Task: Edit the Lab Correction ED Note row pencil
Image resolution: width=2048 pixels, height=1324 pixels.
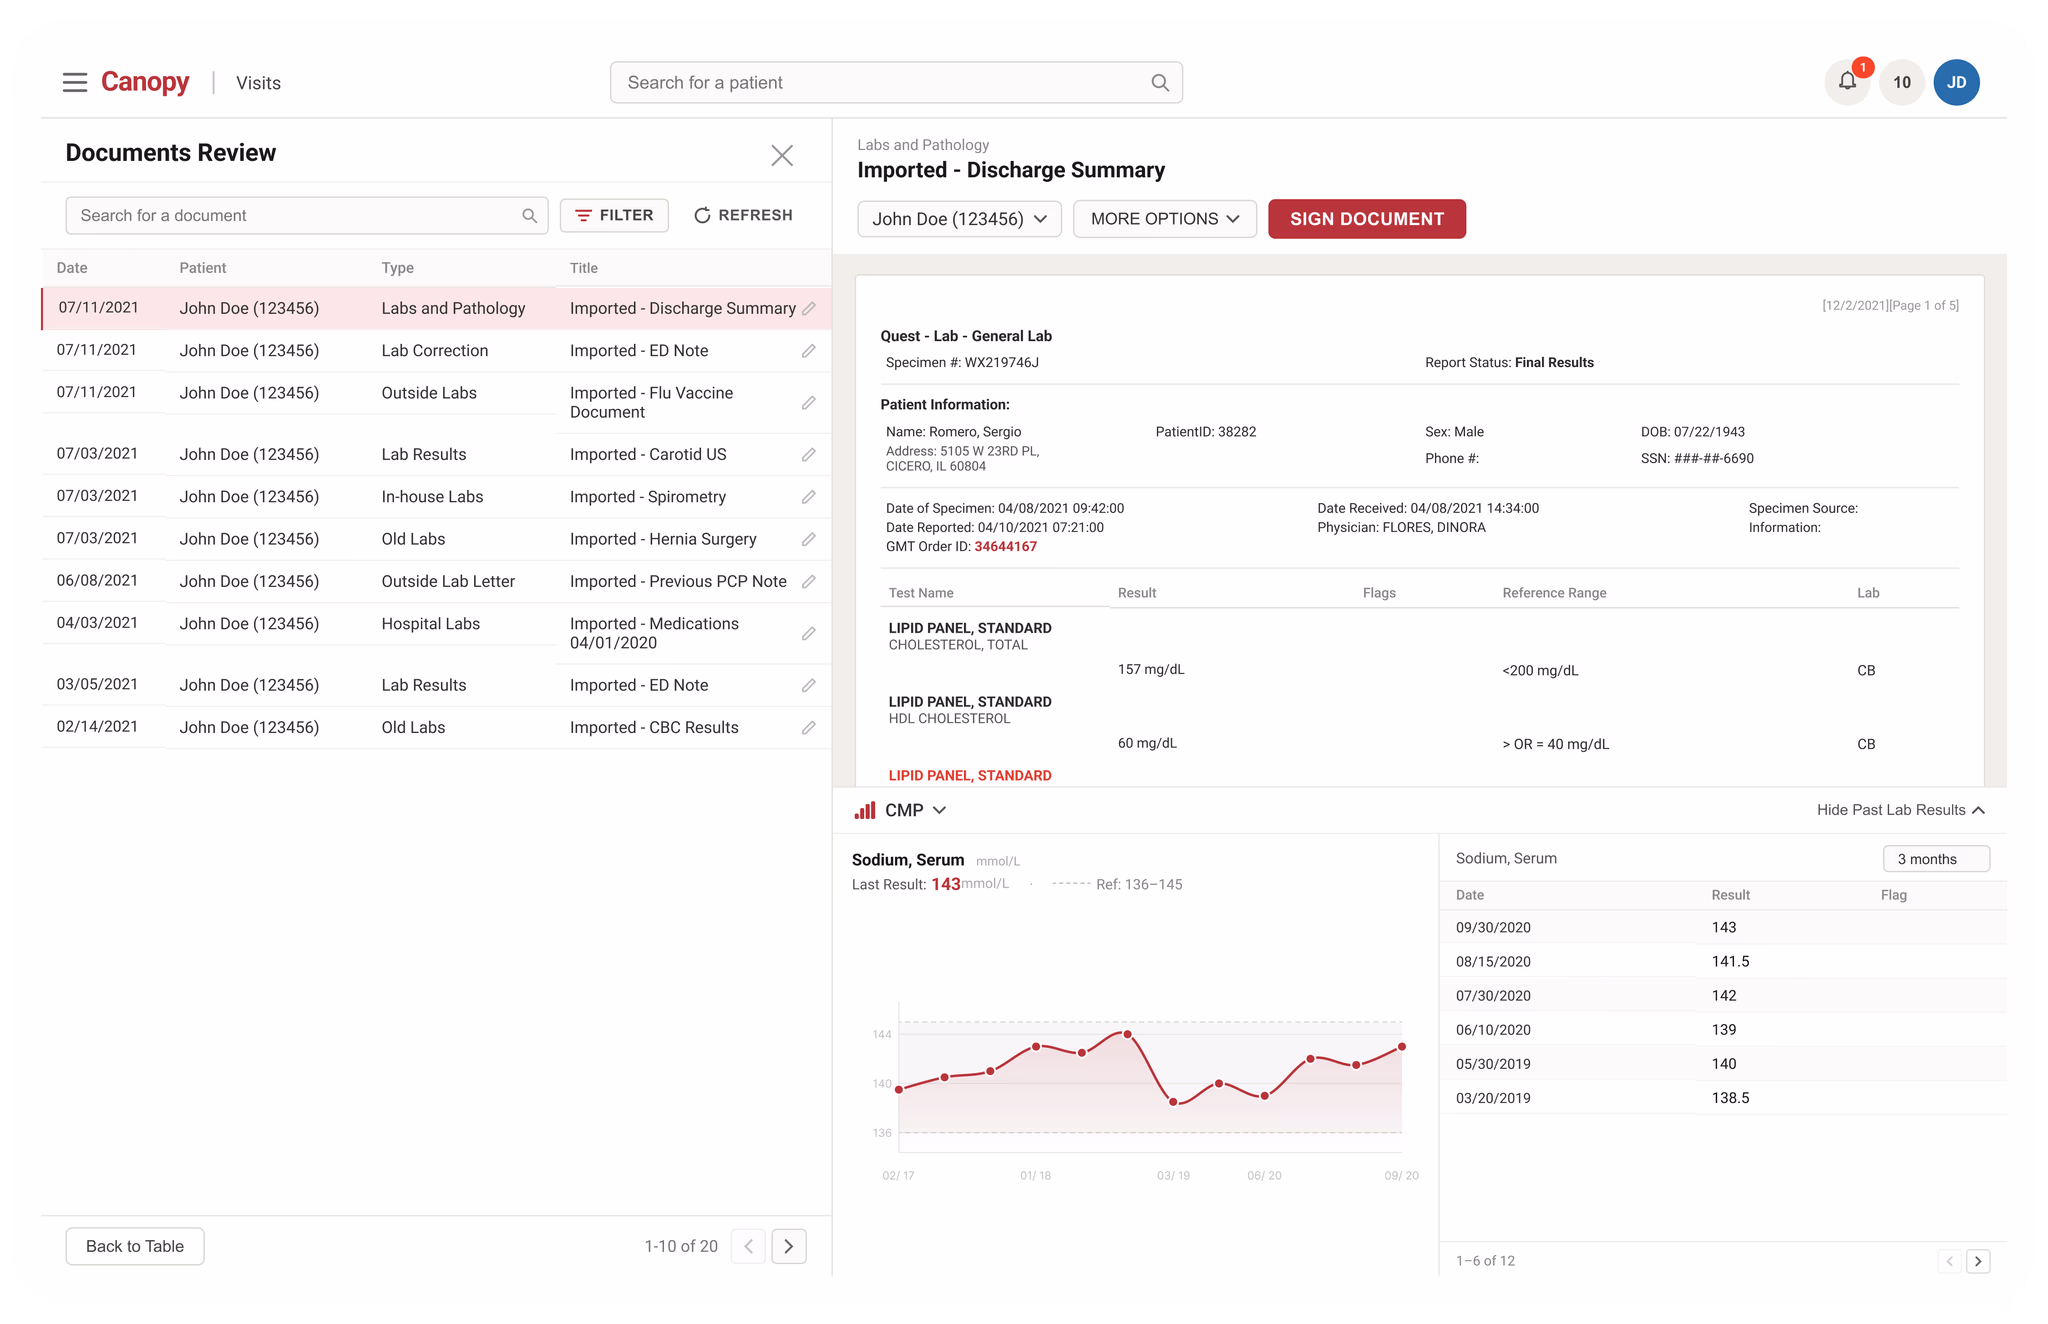Action: coord(809,351)
